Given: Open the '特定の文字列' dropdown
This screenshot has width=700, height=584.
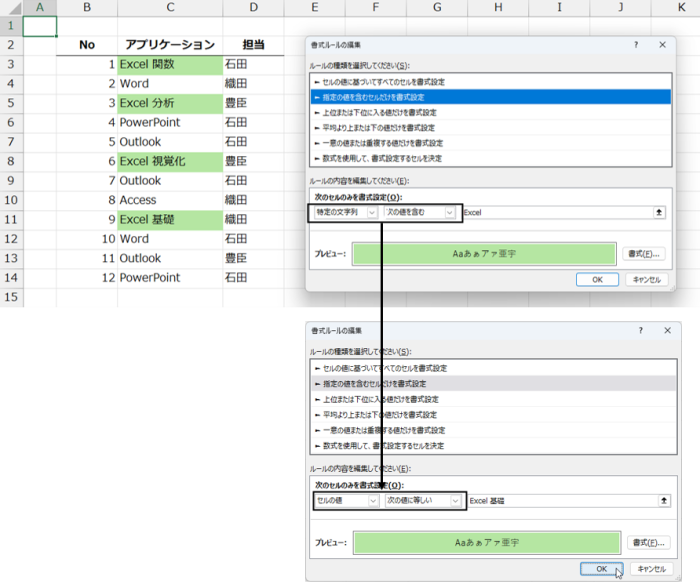Looking at the screenshot, I should (345, 213).
